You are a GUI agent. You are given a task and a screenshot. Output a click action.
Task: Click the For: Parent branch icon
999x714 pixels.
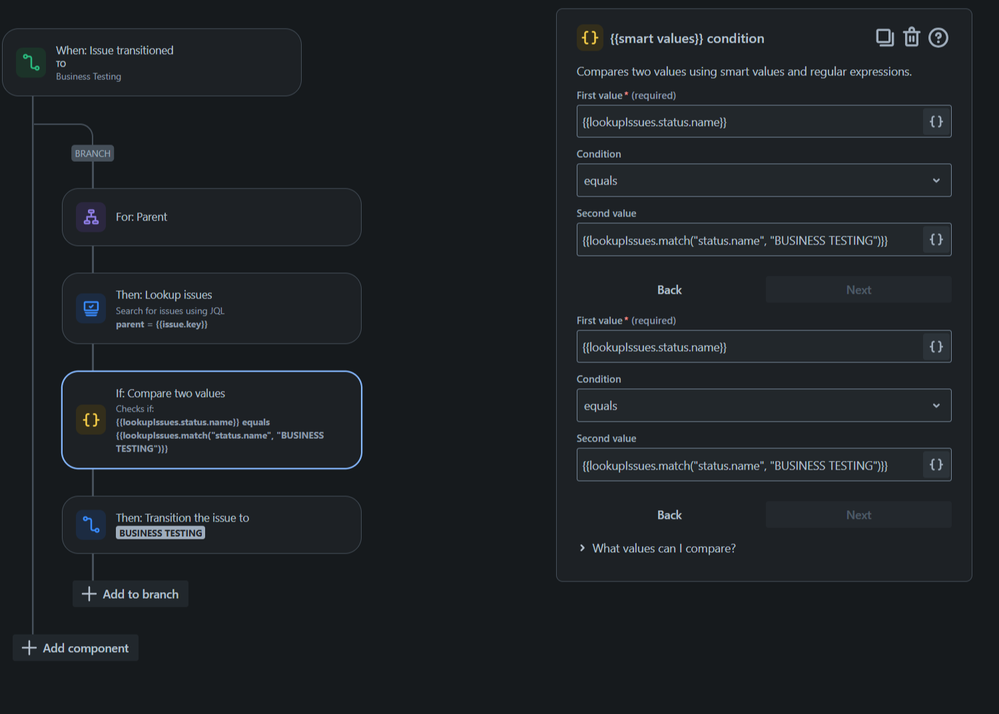tap(91, 217)
